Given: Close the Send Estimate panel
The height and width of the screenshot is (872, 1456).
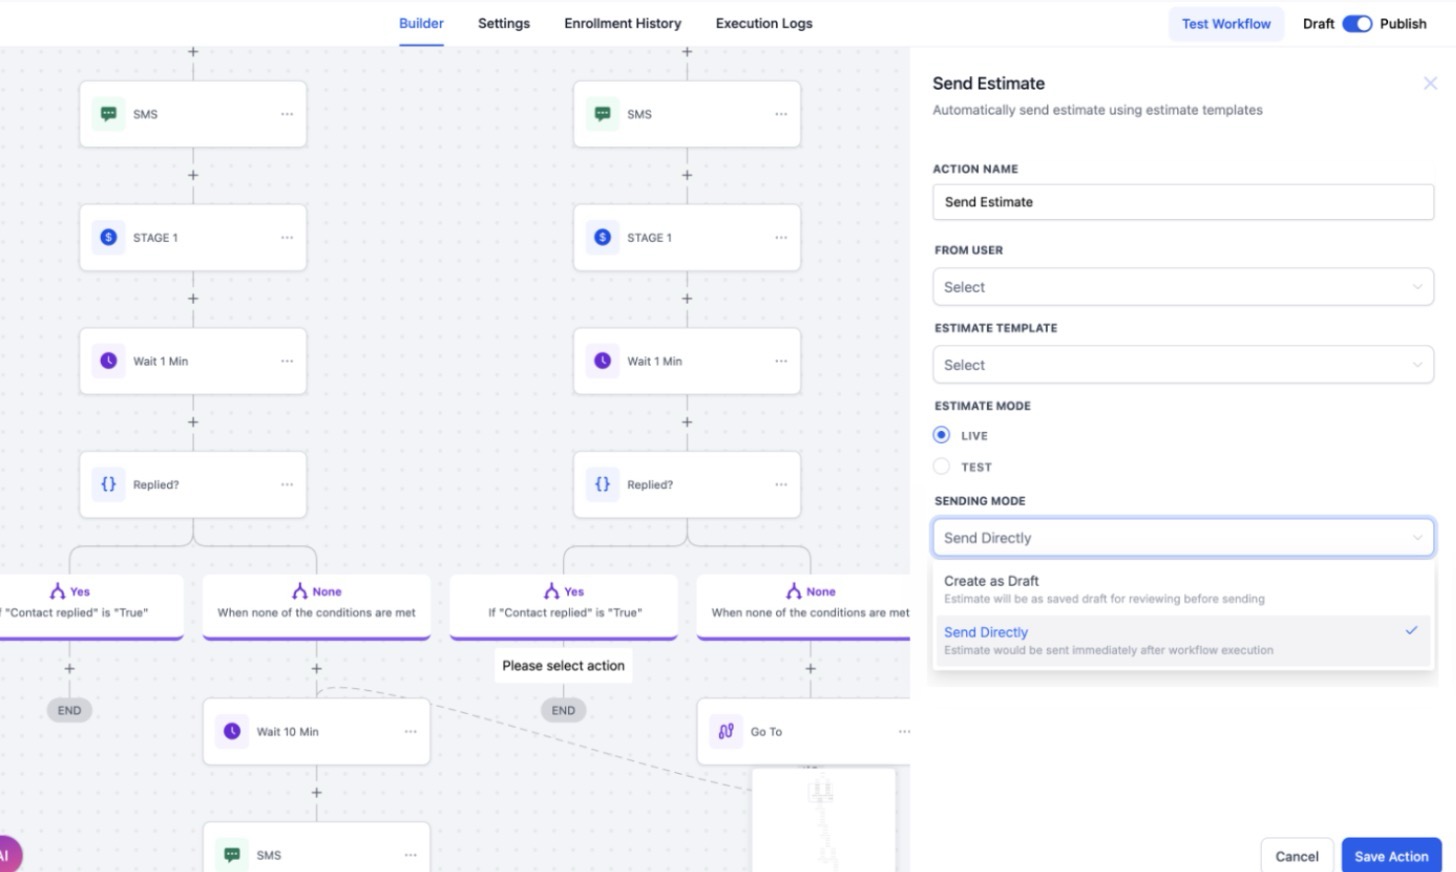Looking at the screenshot, I should click(1430, 83).
